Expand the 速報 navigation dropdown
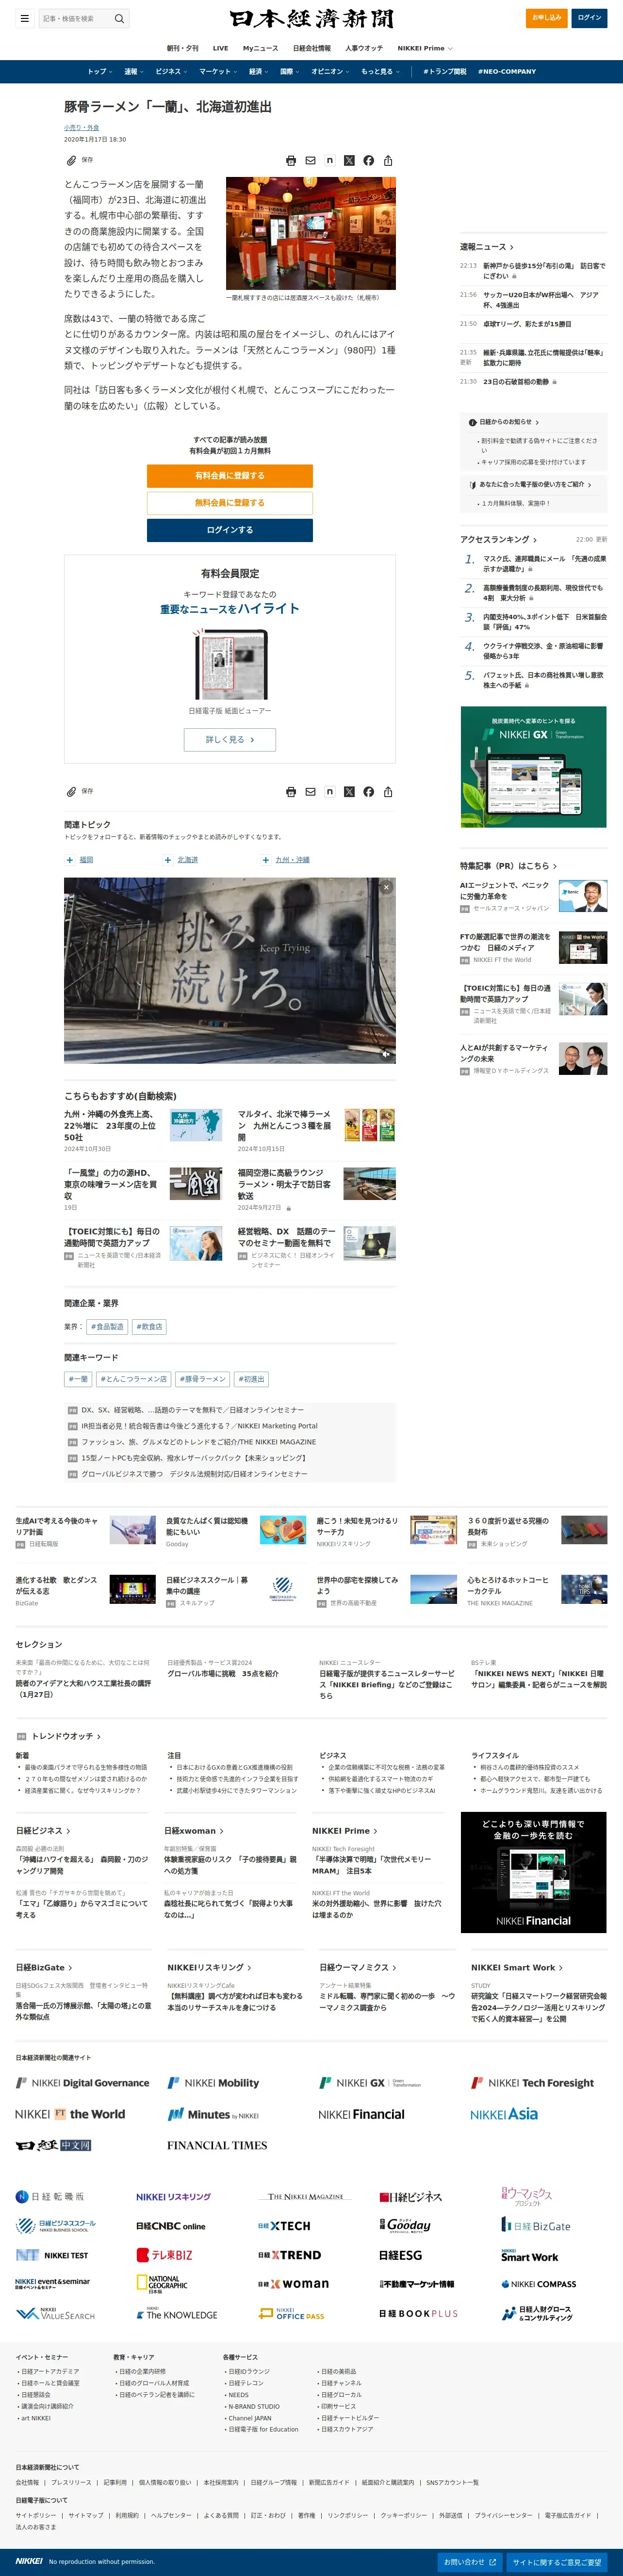Image resolution: width=623 pixels, height=2576 pixels. (x=134, y=72)
